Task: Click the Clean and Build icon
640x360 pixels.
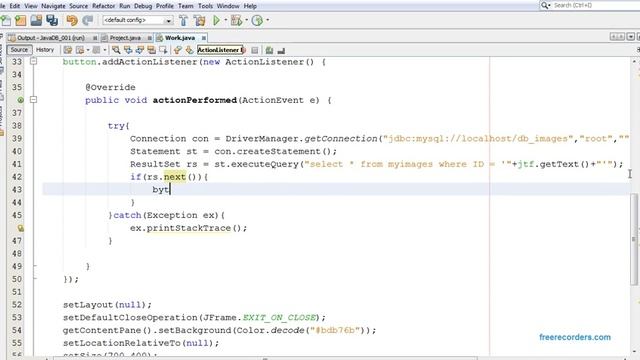Action: pos(199,20)
